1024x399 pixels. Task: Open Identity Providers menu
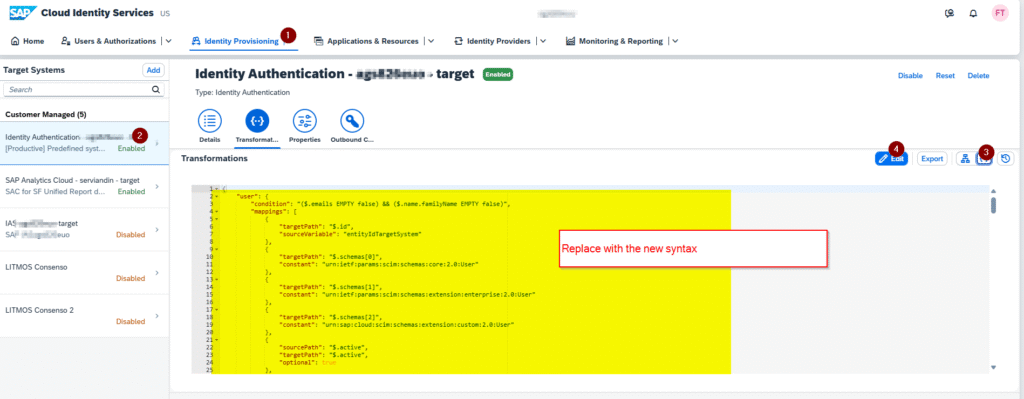pos(492,40)
